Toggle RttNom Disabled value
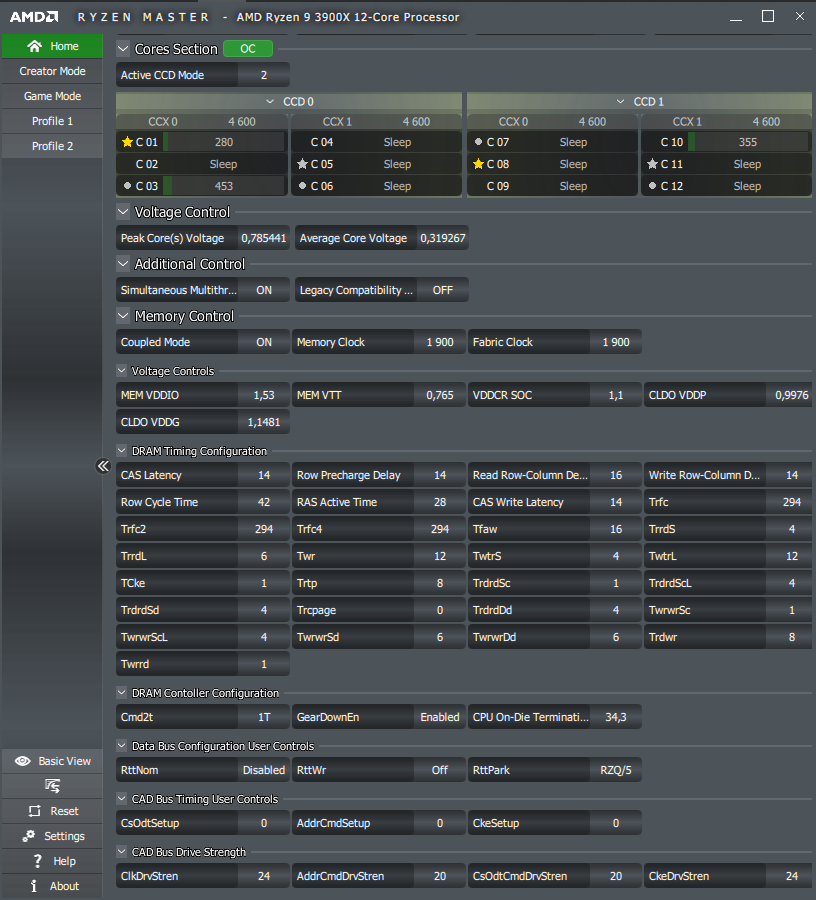The height and width of the screenshot is (900, 816). tap(264, 770)
